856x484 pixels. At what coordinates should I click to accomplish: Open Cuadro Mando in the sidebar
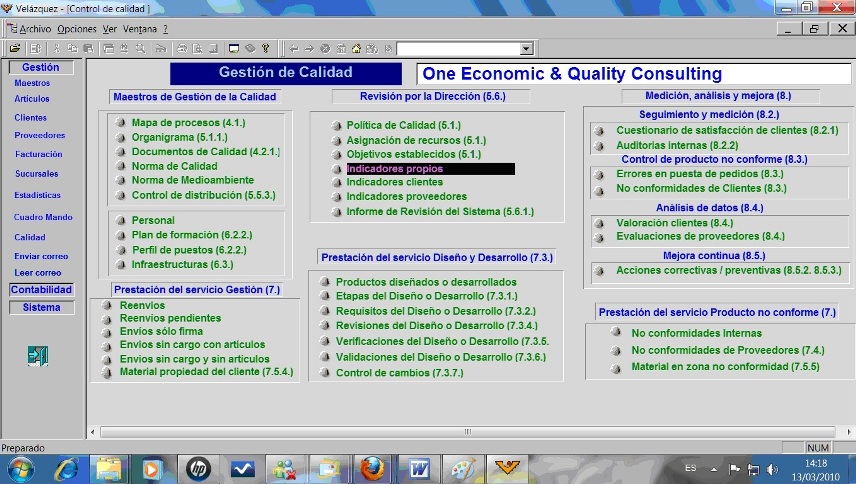pos(43,217)
